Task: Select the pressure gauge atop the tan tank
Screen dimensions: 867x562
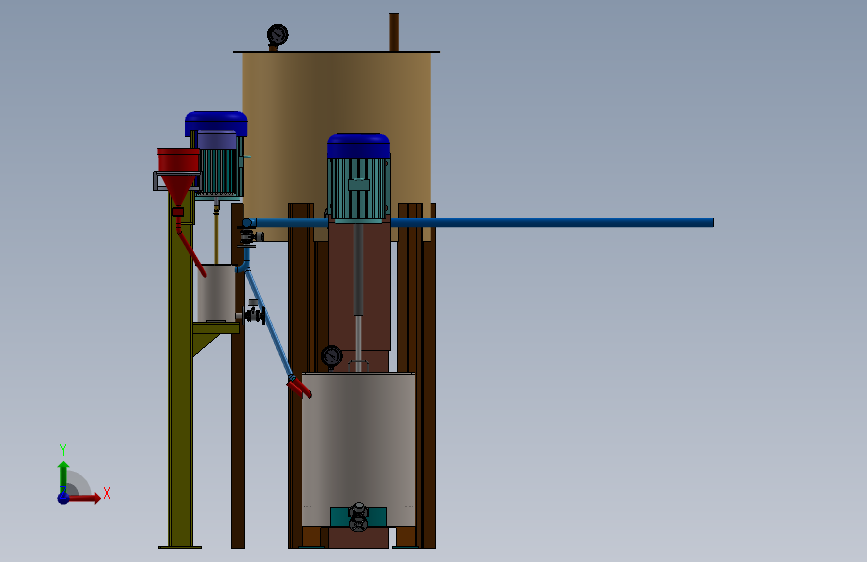Action: 277,35
